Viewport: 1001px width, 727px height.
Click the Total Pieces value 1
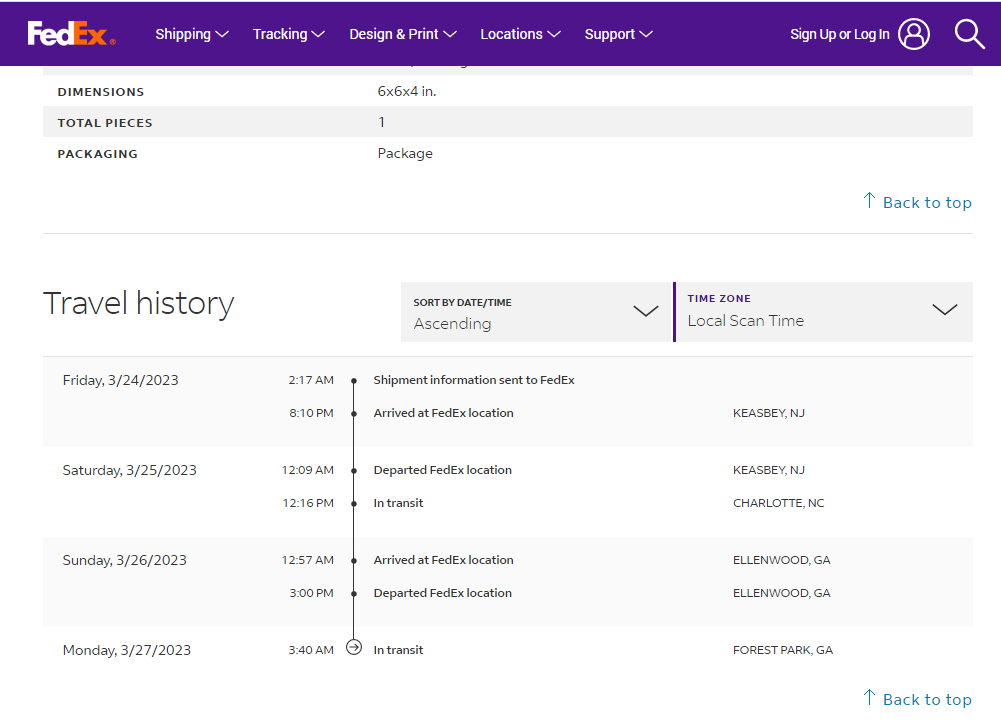381,122
